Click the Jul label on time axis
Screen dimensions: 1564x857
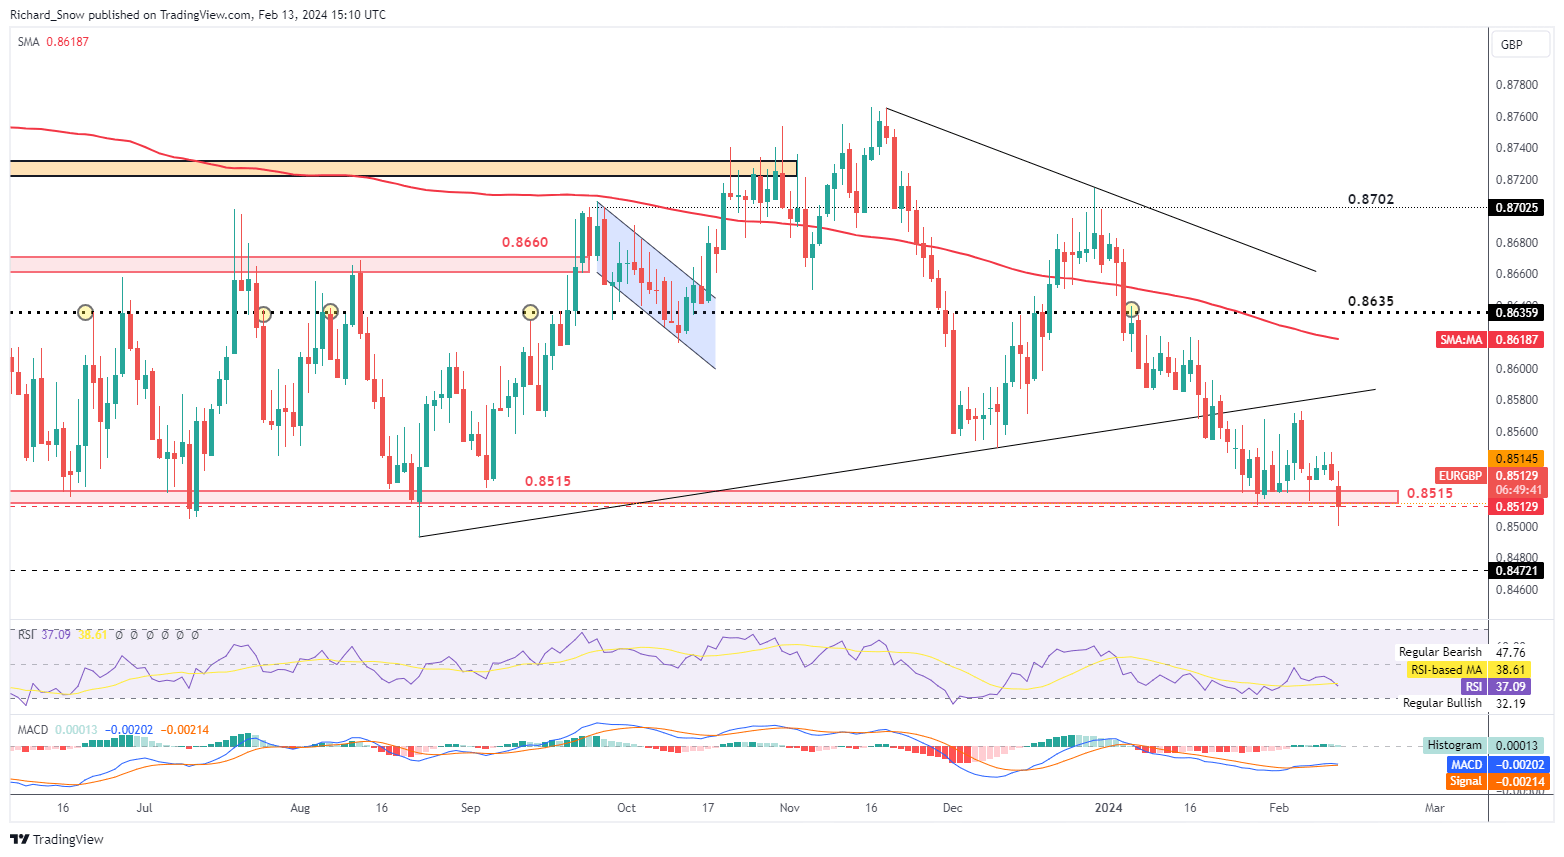(x=144, y=807)
